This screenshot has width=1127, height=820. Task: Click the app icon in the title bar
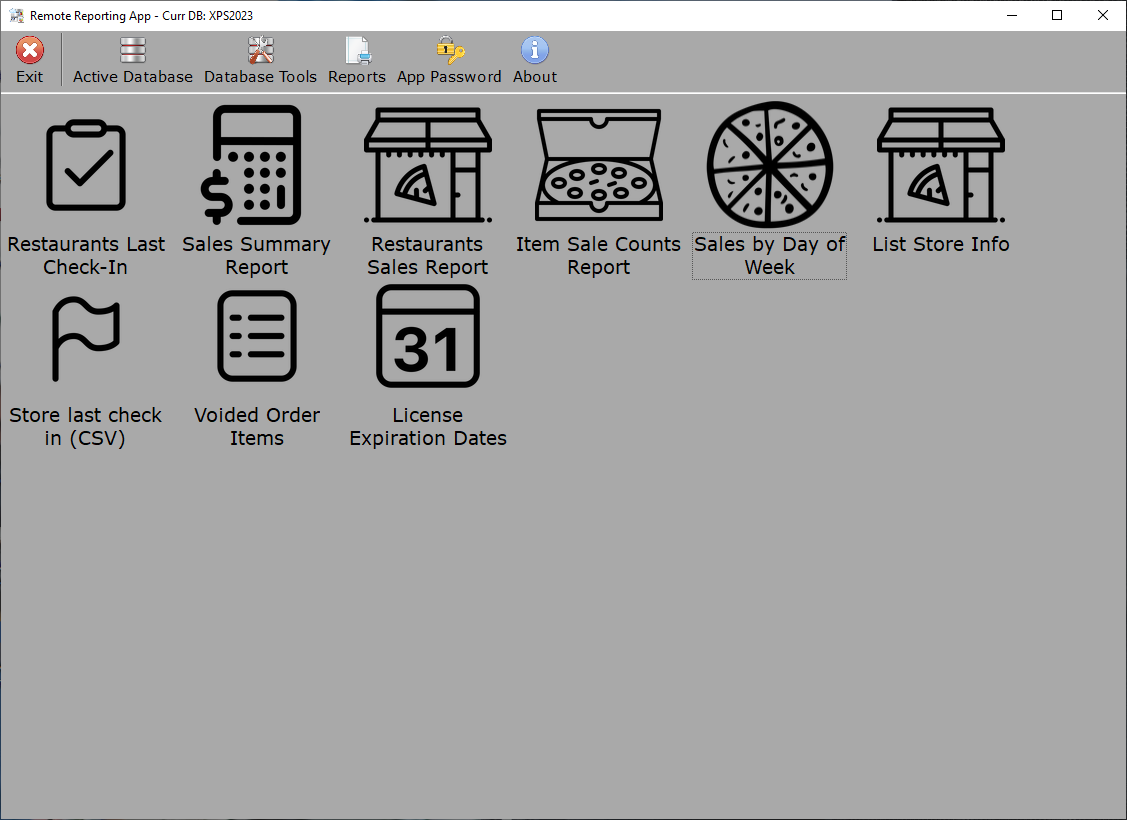pyautogui.click(x=16, y=16)
